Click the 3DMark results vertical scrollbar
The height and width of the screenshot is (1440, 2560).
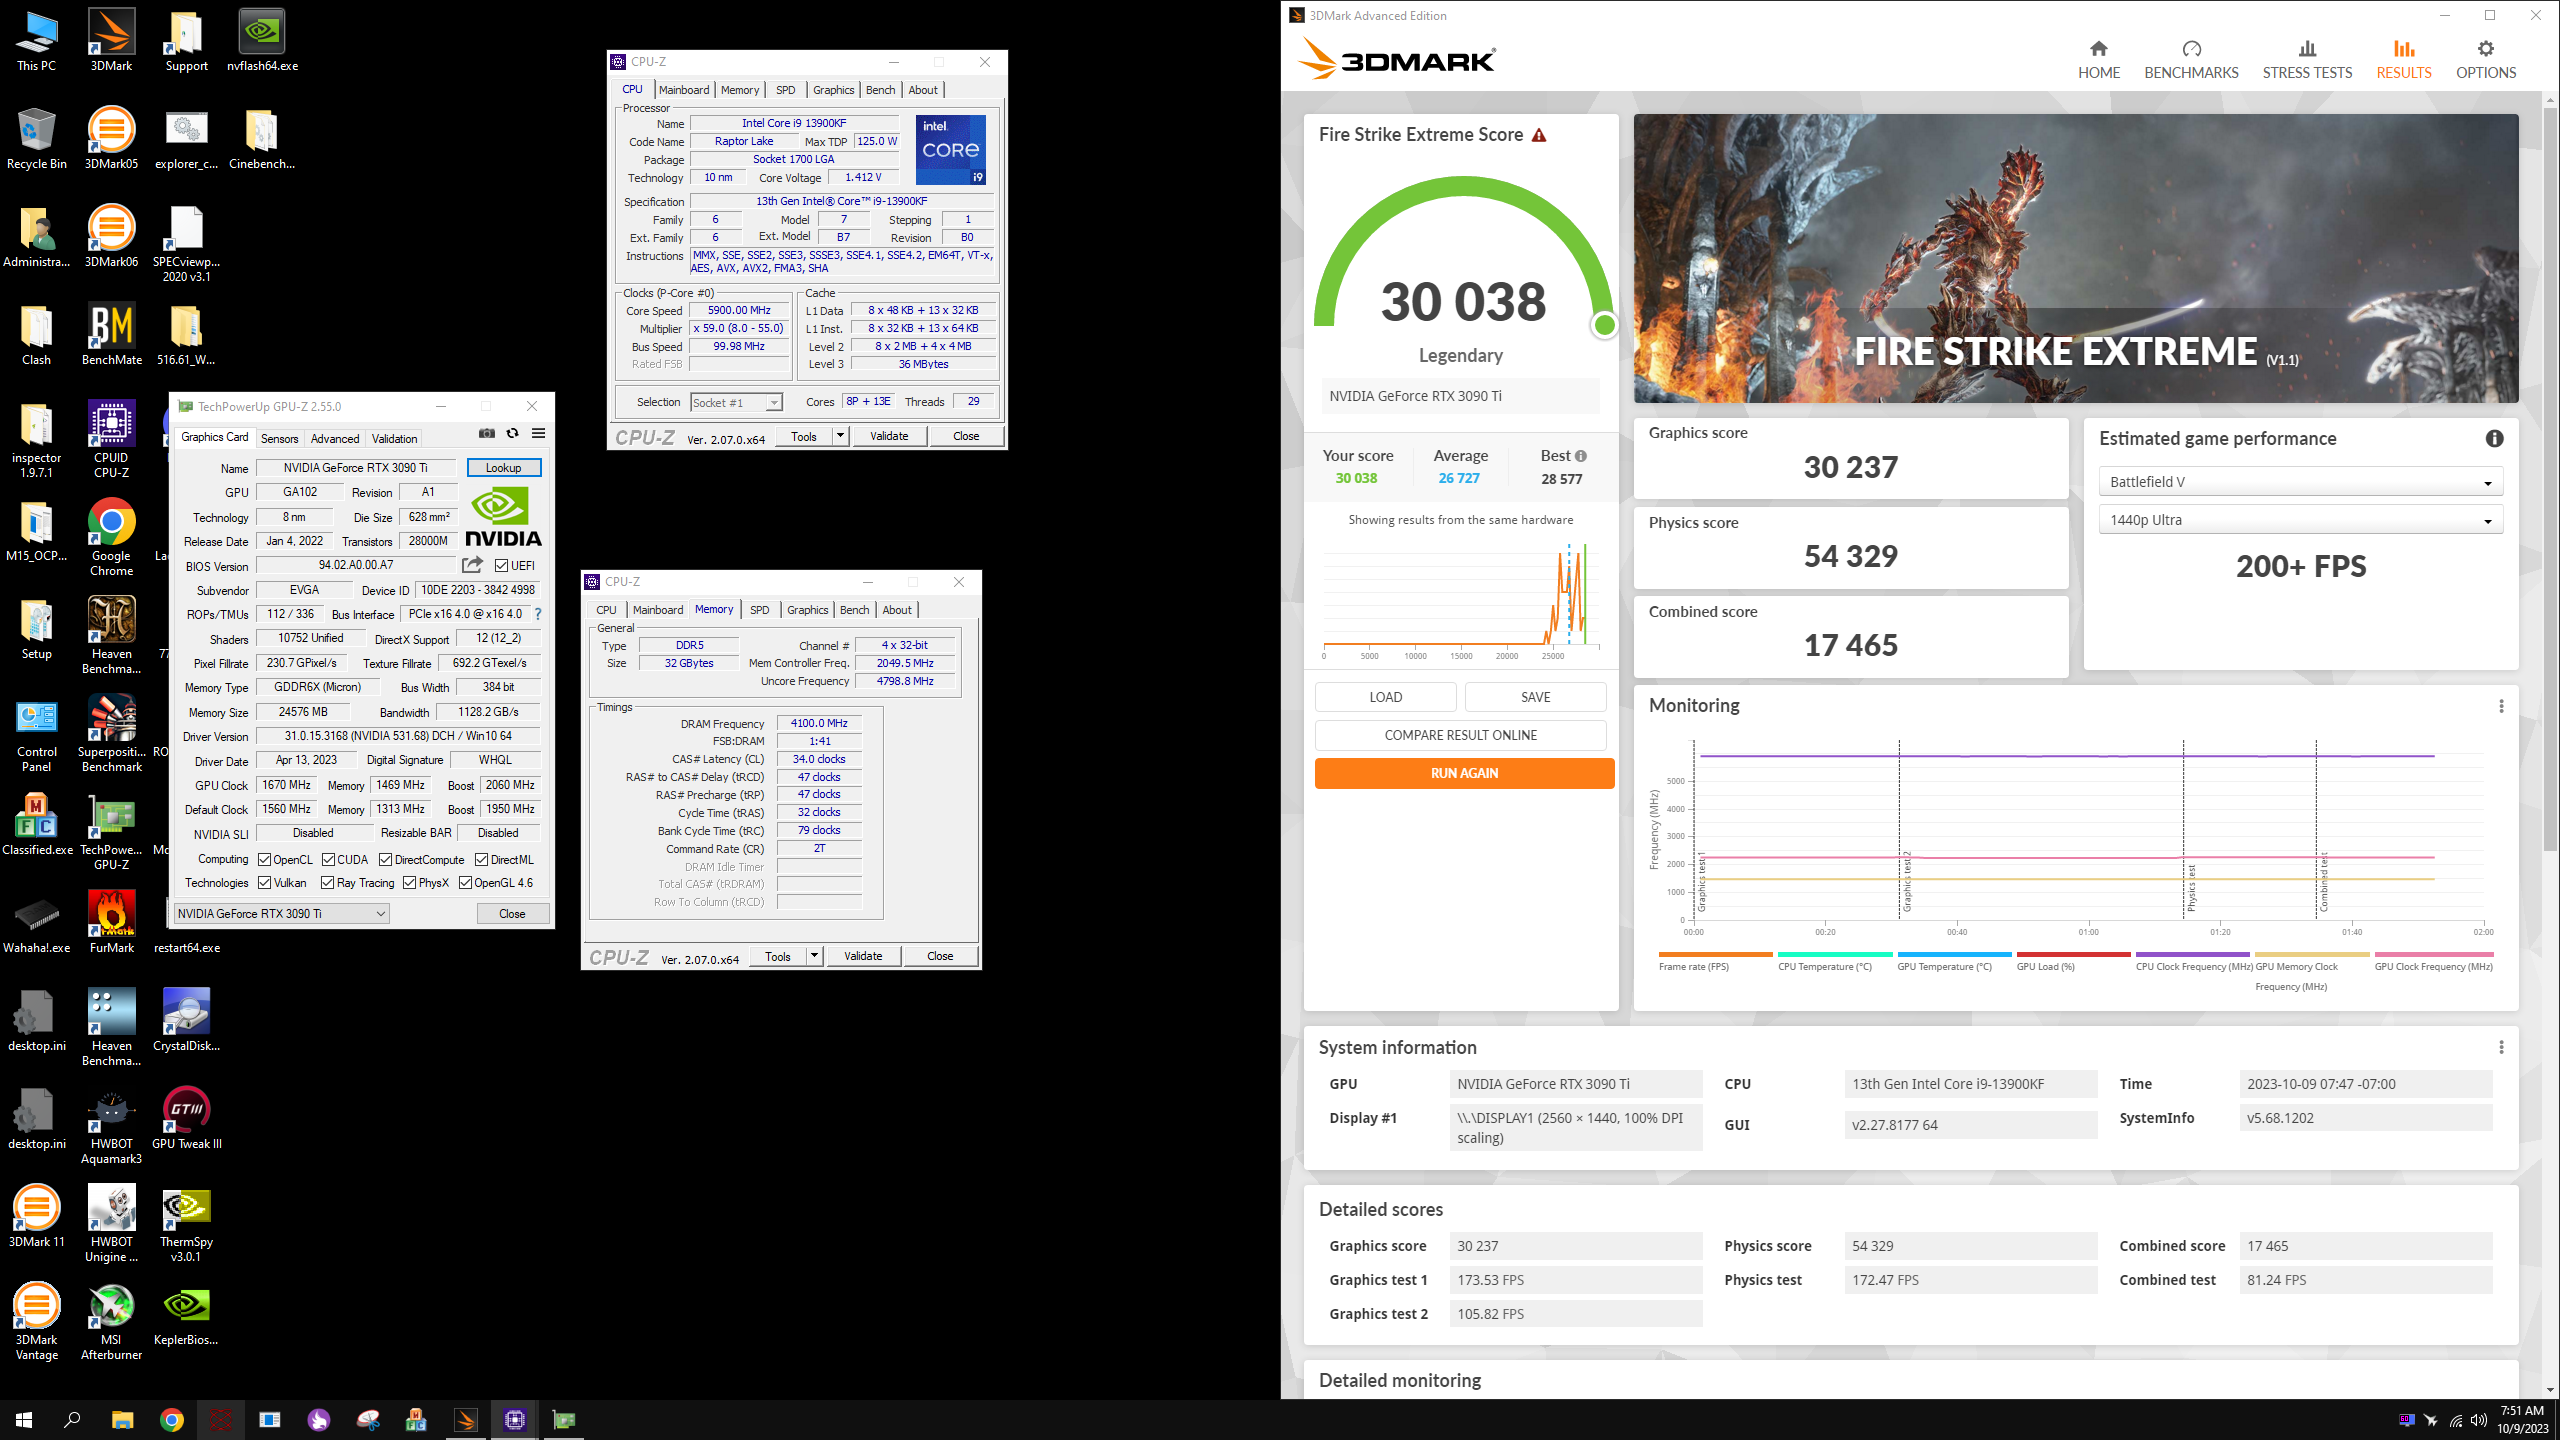[2550, 480]
